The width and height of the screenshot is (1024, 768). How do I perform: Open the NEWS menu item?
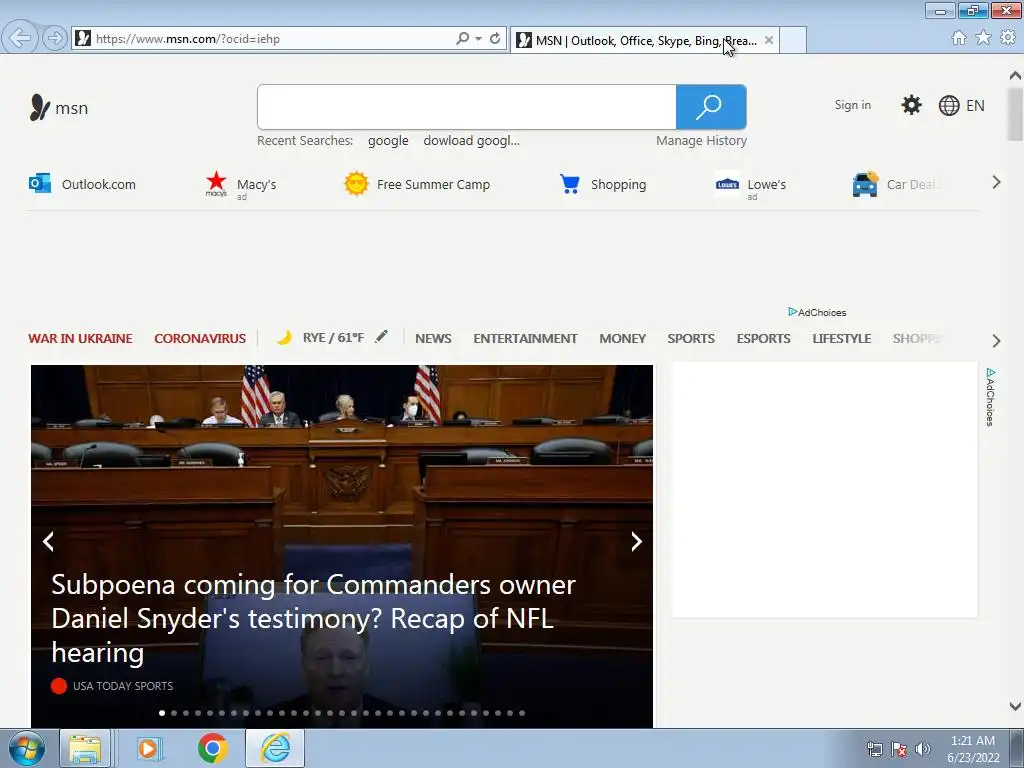pyautogui.click(x=433, y=338)
